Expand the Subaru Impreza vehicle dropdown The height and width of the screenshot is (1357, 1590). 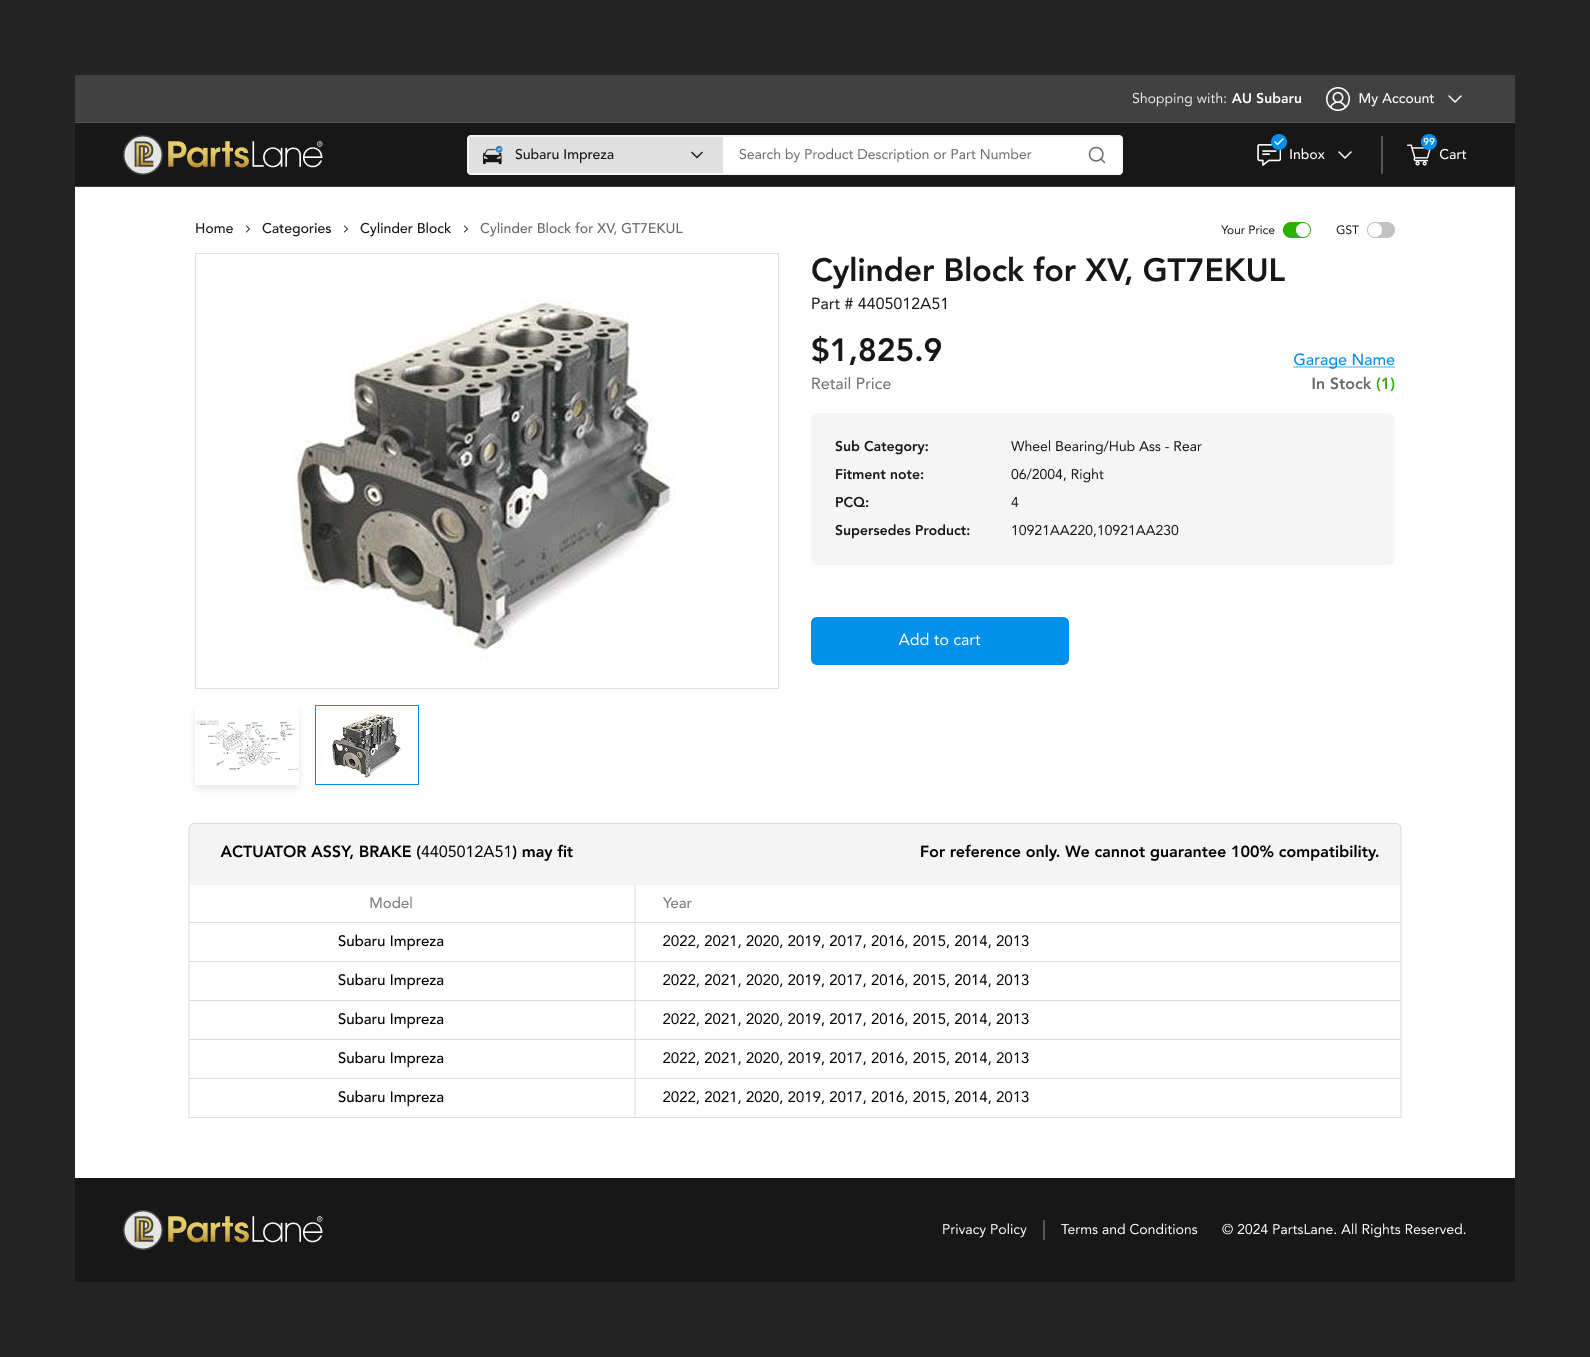697,155
